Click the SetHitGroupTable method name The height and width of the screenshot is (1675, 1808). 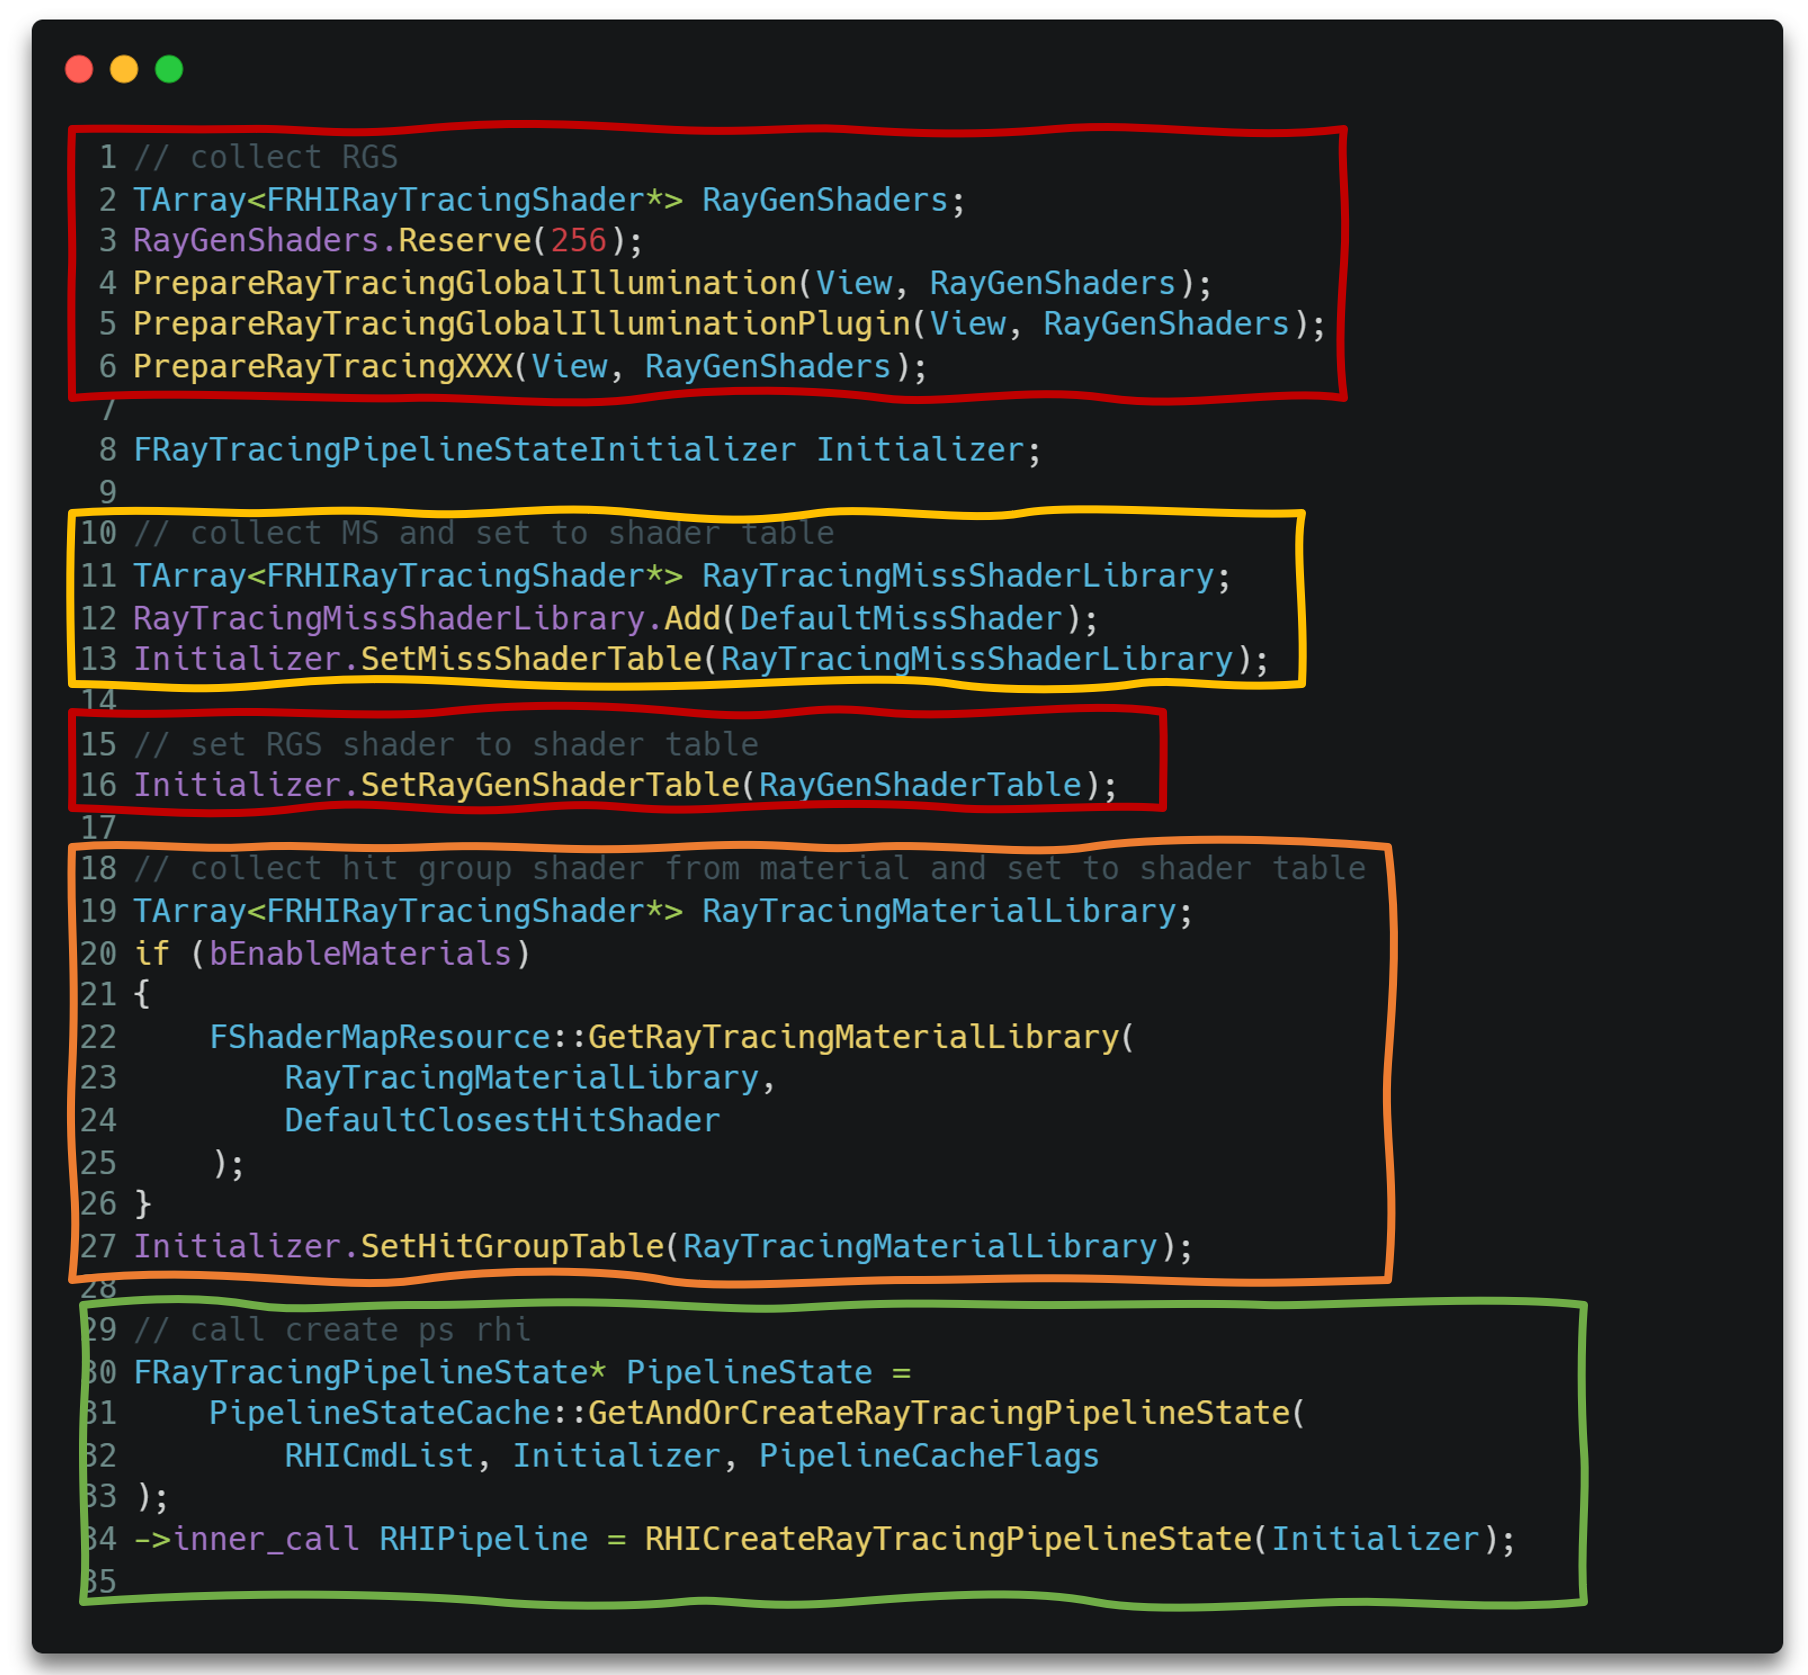pyautogui.click(x=512, y=1247)
